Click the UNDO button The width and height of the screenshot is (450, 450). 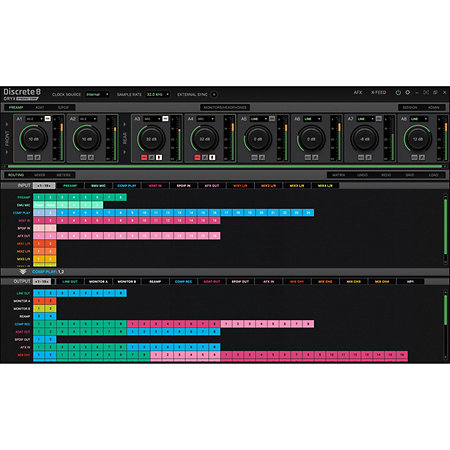pyautogui.click(x=362, y=175)
